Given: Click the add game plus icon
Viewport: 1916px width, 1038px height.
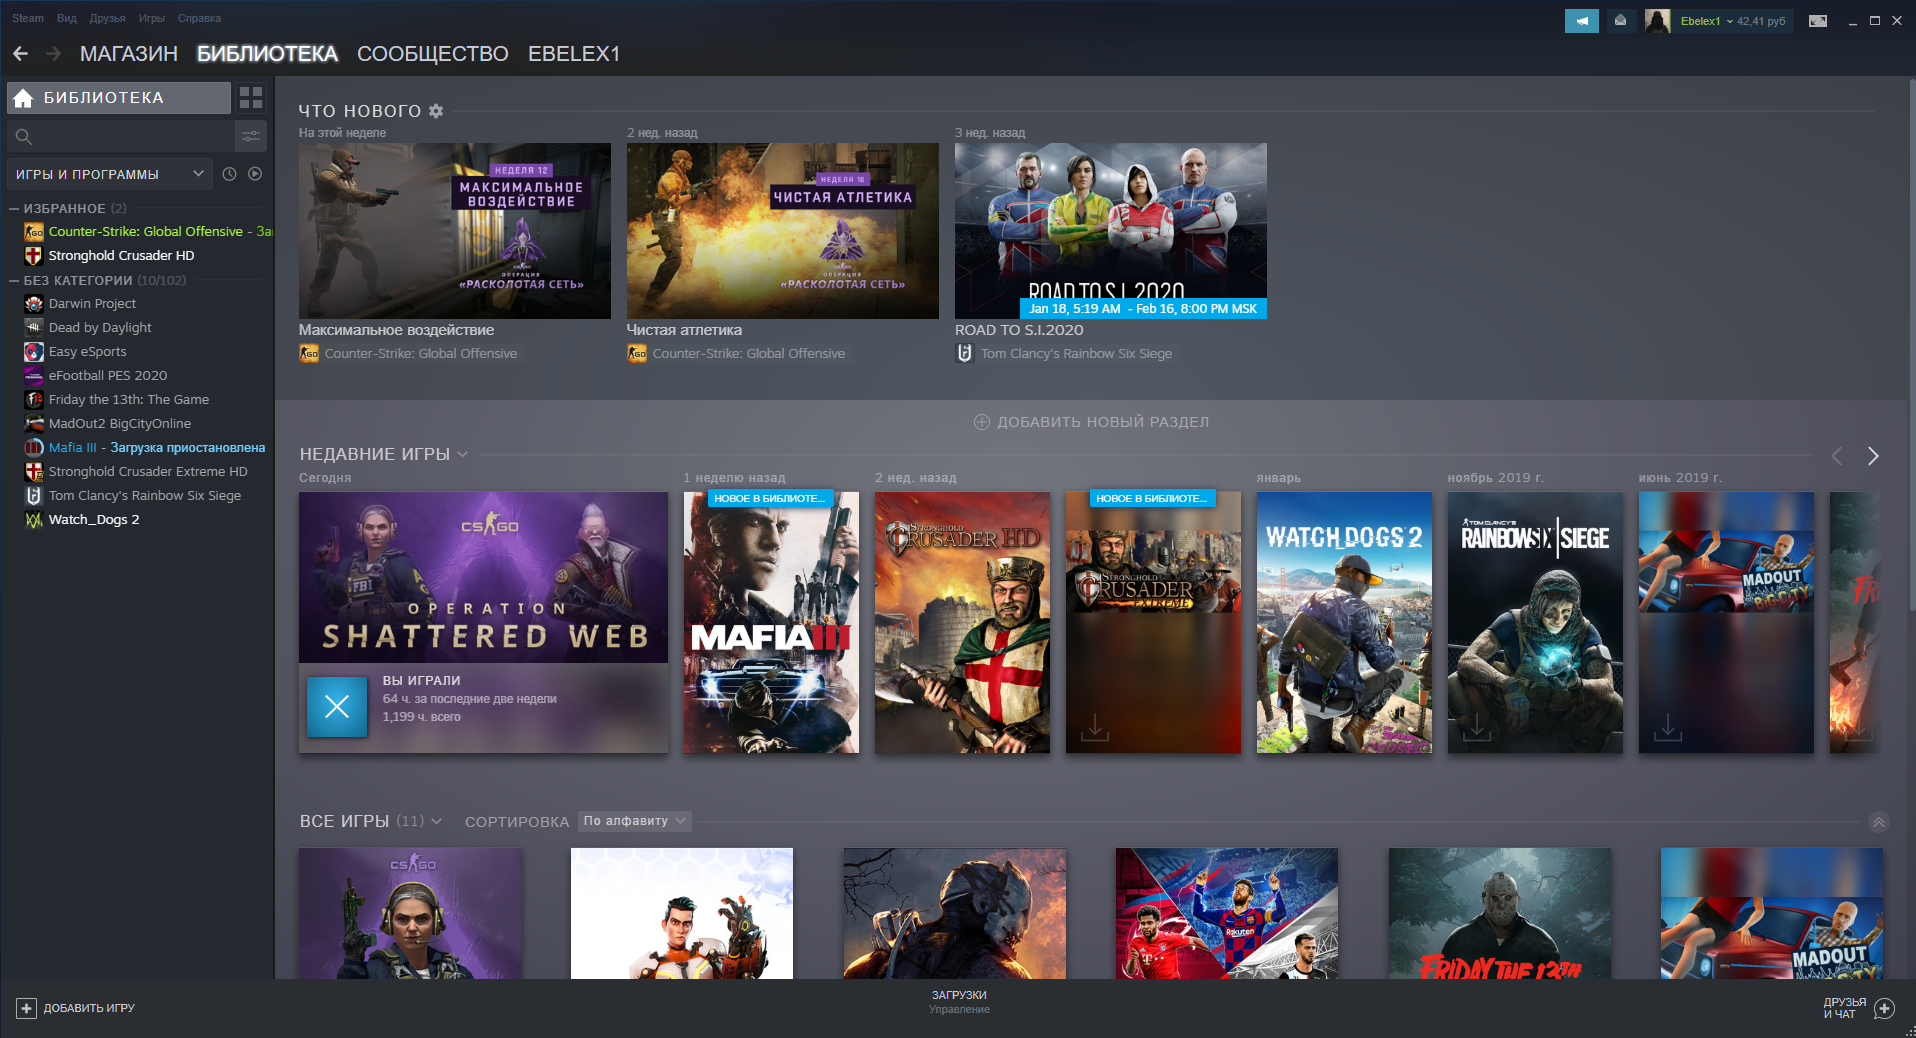Looking at the screenshot, I should coord(27,1008).
